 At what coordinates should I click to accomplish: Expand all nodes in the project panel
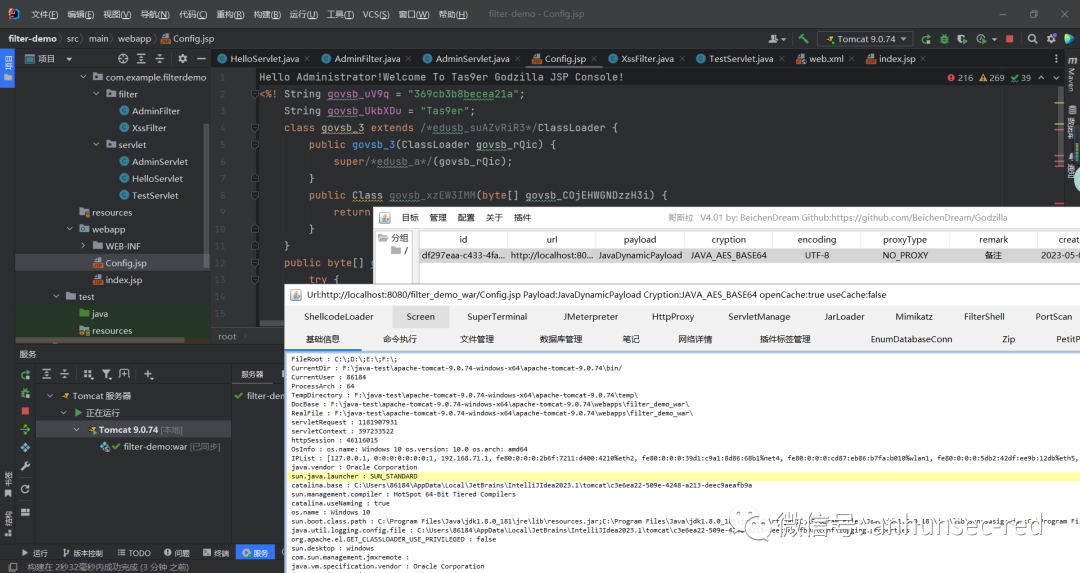pos(141,59)
